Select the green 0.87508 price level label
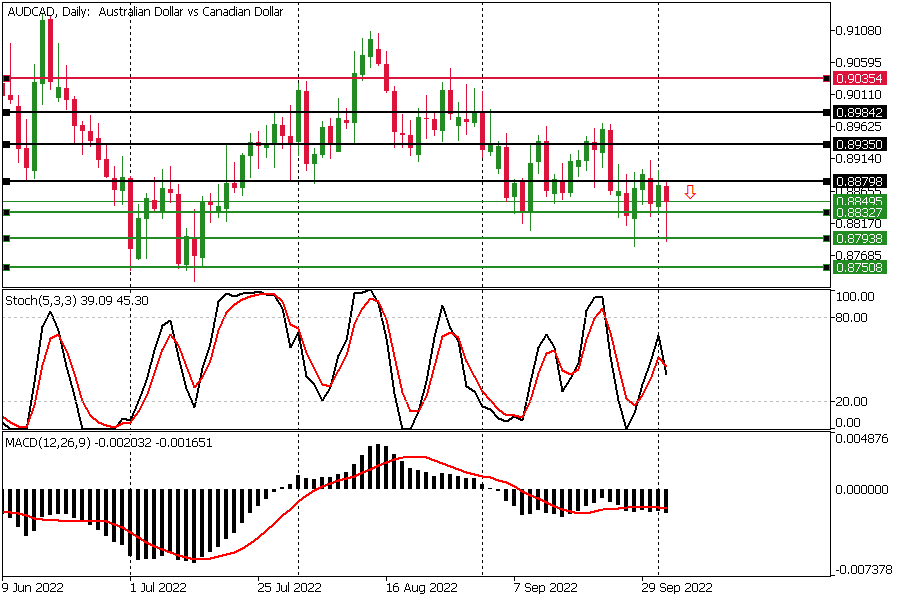 859,268
